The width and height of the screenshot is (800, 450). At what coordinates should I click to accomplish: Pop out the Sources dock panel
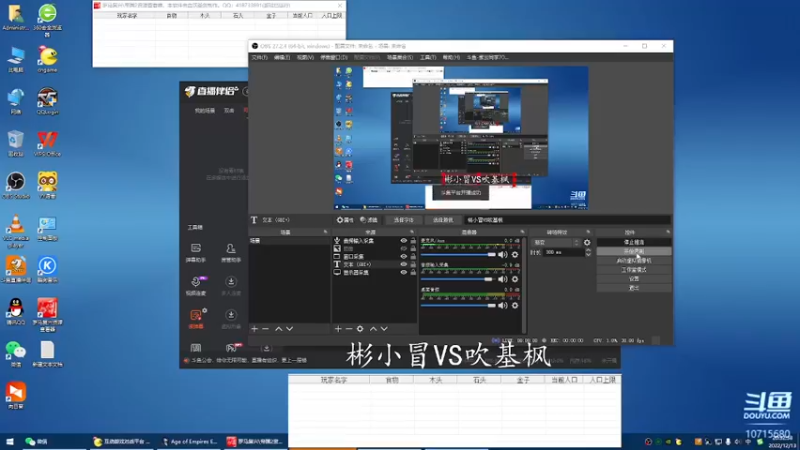click(412, 232)
